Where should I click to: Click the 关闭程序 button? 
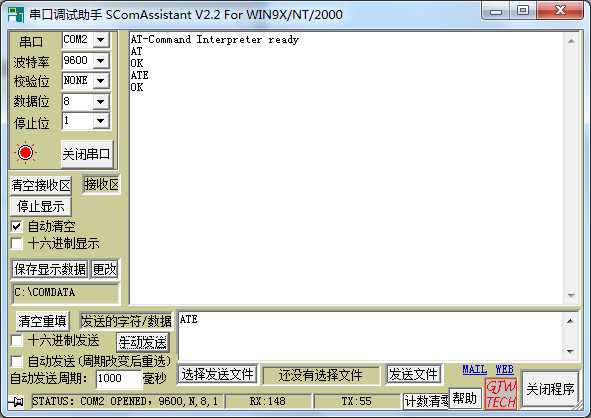550,389
